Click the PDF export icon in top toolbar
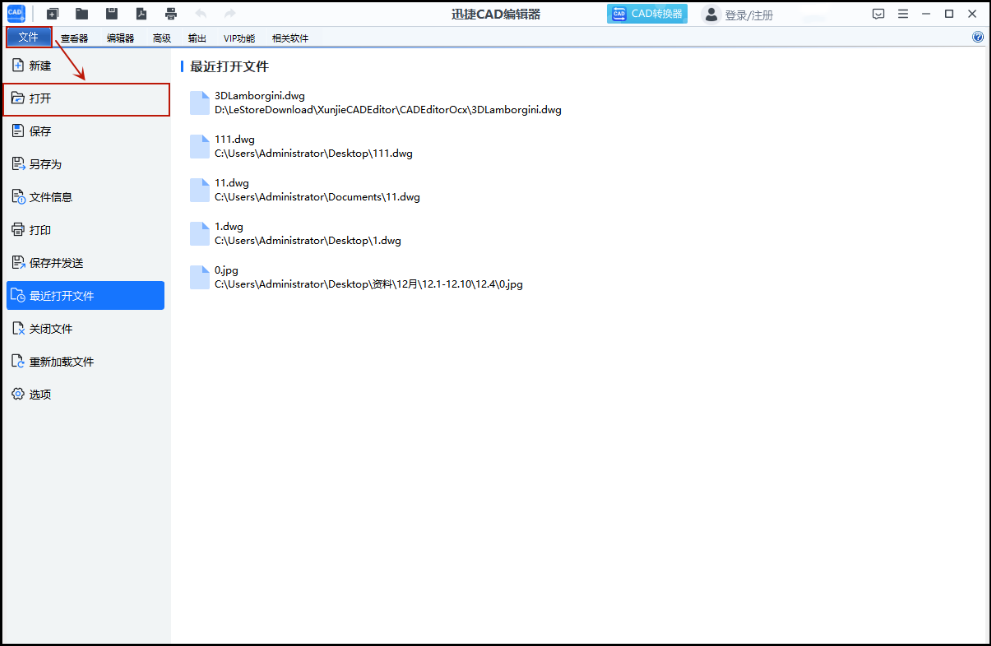Image resolution: width=991 pixels, height=646 pixels. 141,14
